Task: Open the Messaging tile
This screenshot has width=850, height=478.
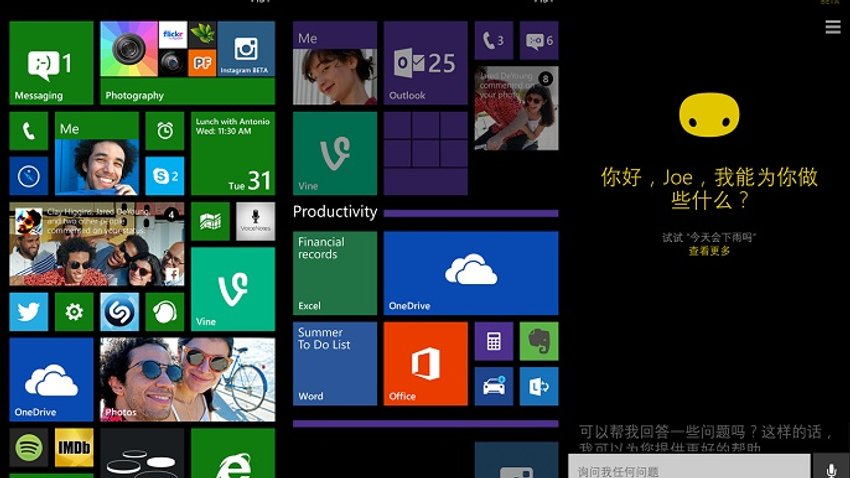Action: [x=51, y=63]
